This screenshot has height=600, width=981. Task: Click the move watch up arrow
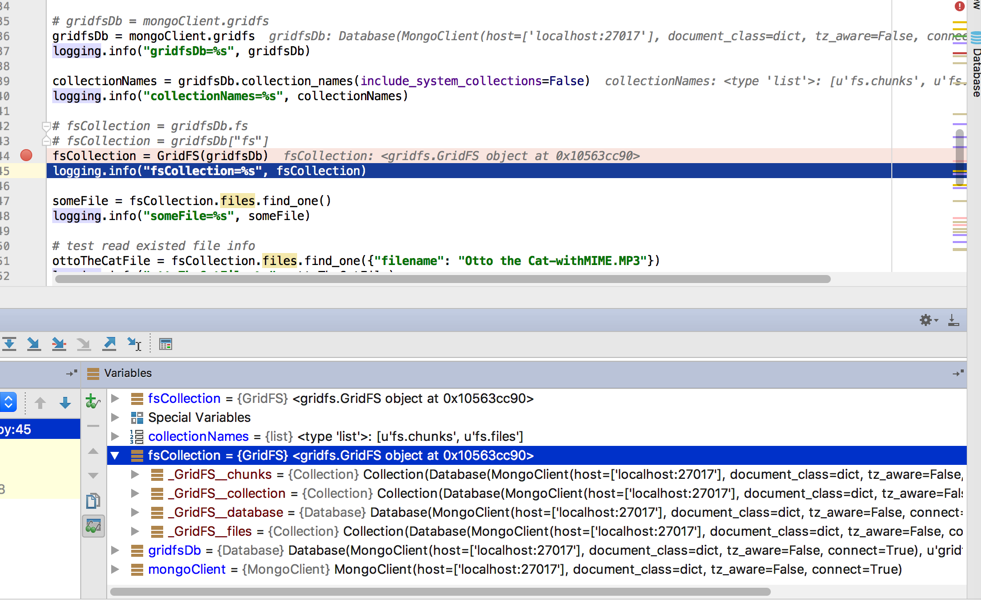point(93,451)
